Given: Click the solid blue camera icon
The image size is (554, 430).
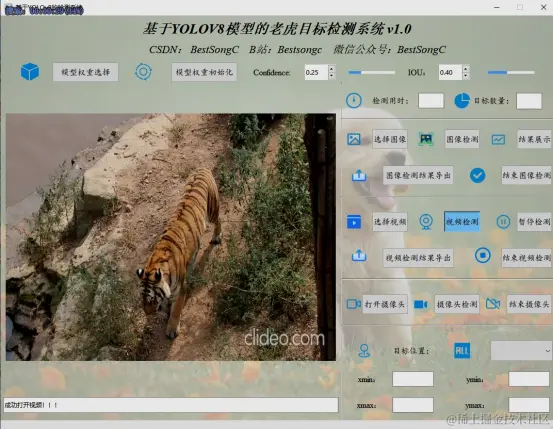Looking at the screenshot, I should (421, 304).
